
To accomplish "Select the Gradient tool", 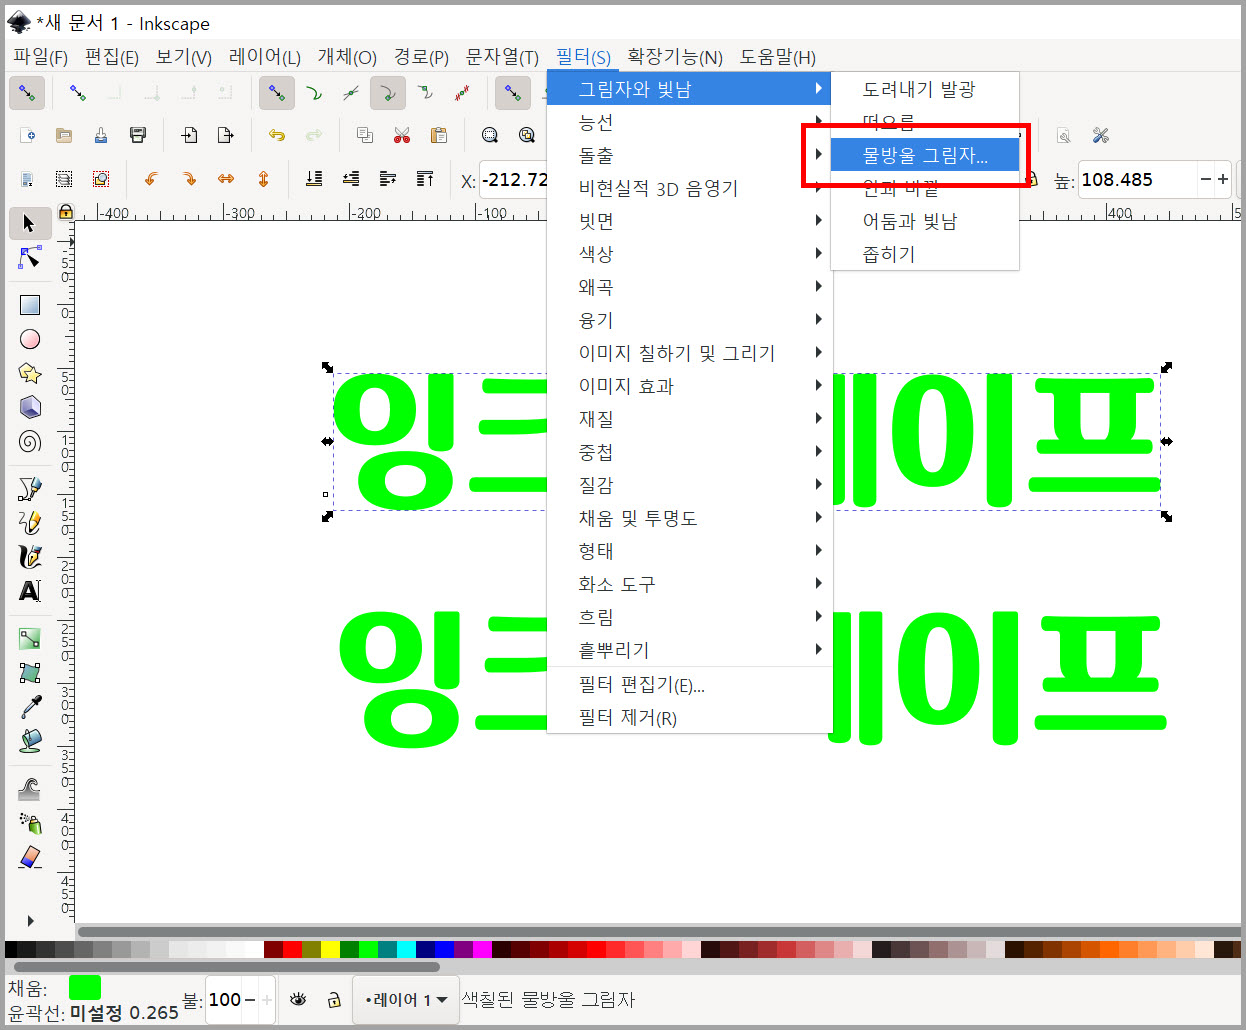I will click(x=30, y=638).
